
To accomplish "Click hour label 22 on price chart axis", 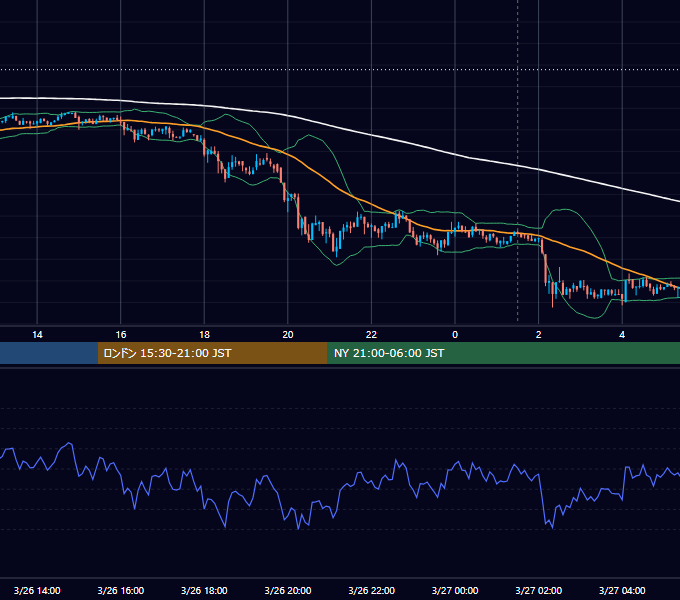I will 372,335.
